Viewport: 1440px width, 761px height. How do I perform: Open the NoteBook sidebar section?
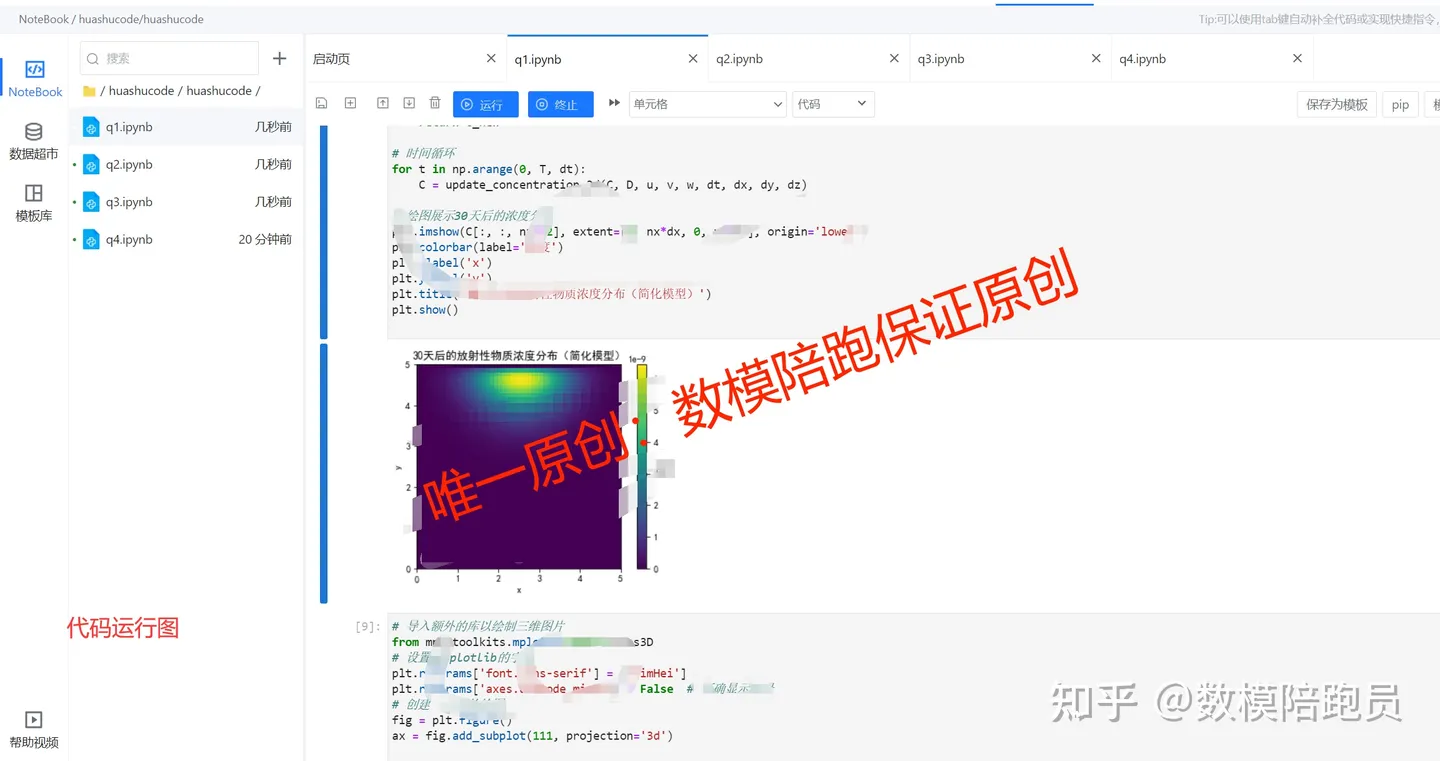[x=35, y=79]
